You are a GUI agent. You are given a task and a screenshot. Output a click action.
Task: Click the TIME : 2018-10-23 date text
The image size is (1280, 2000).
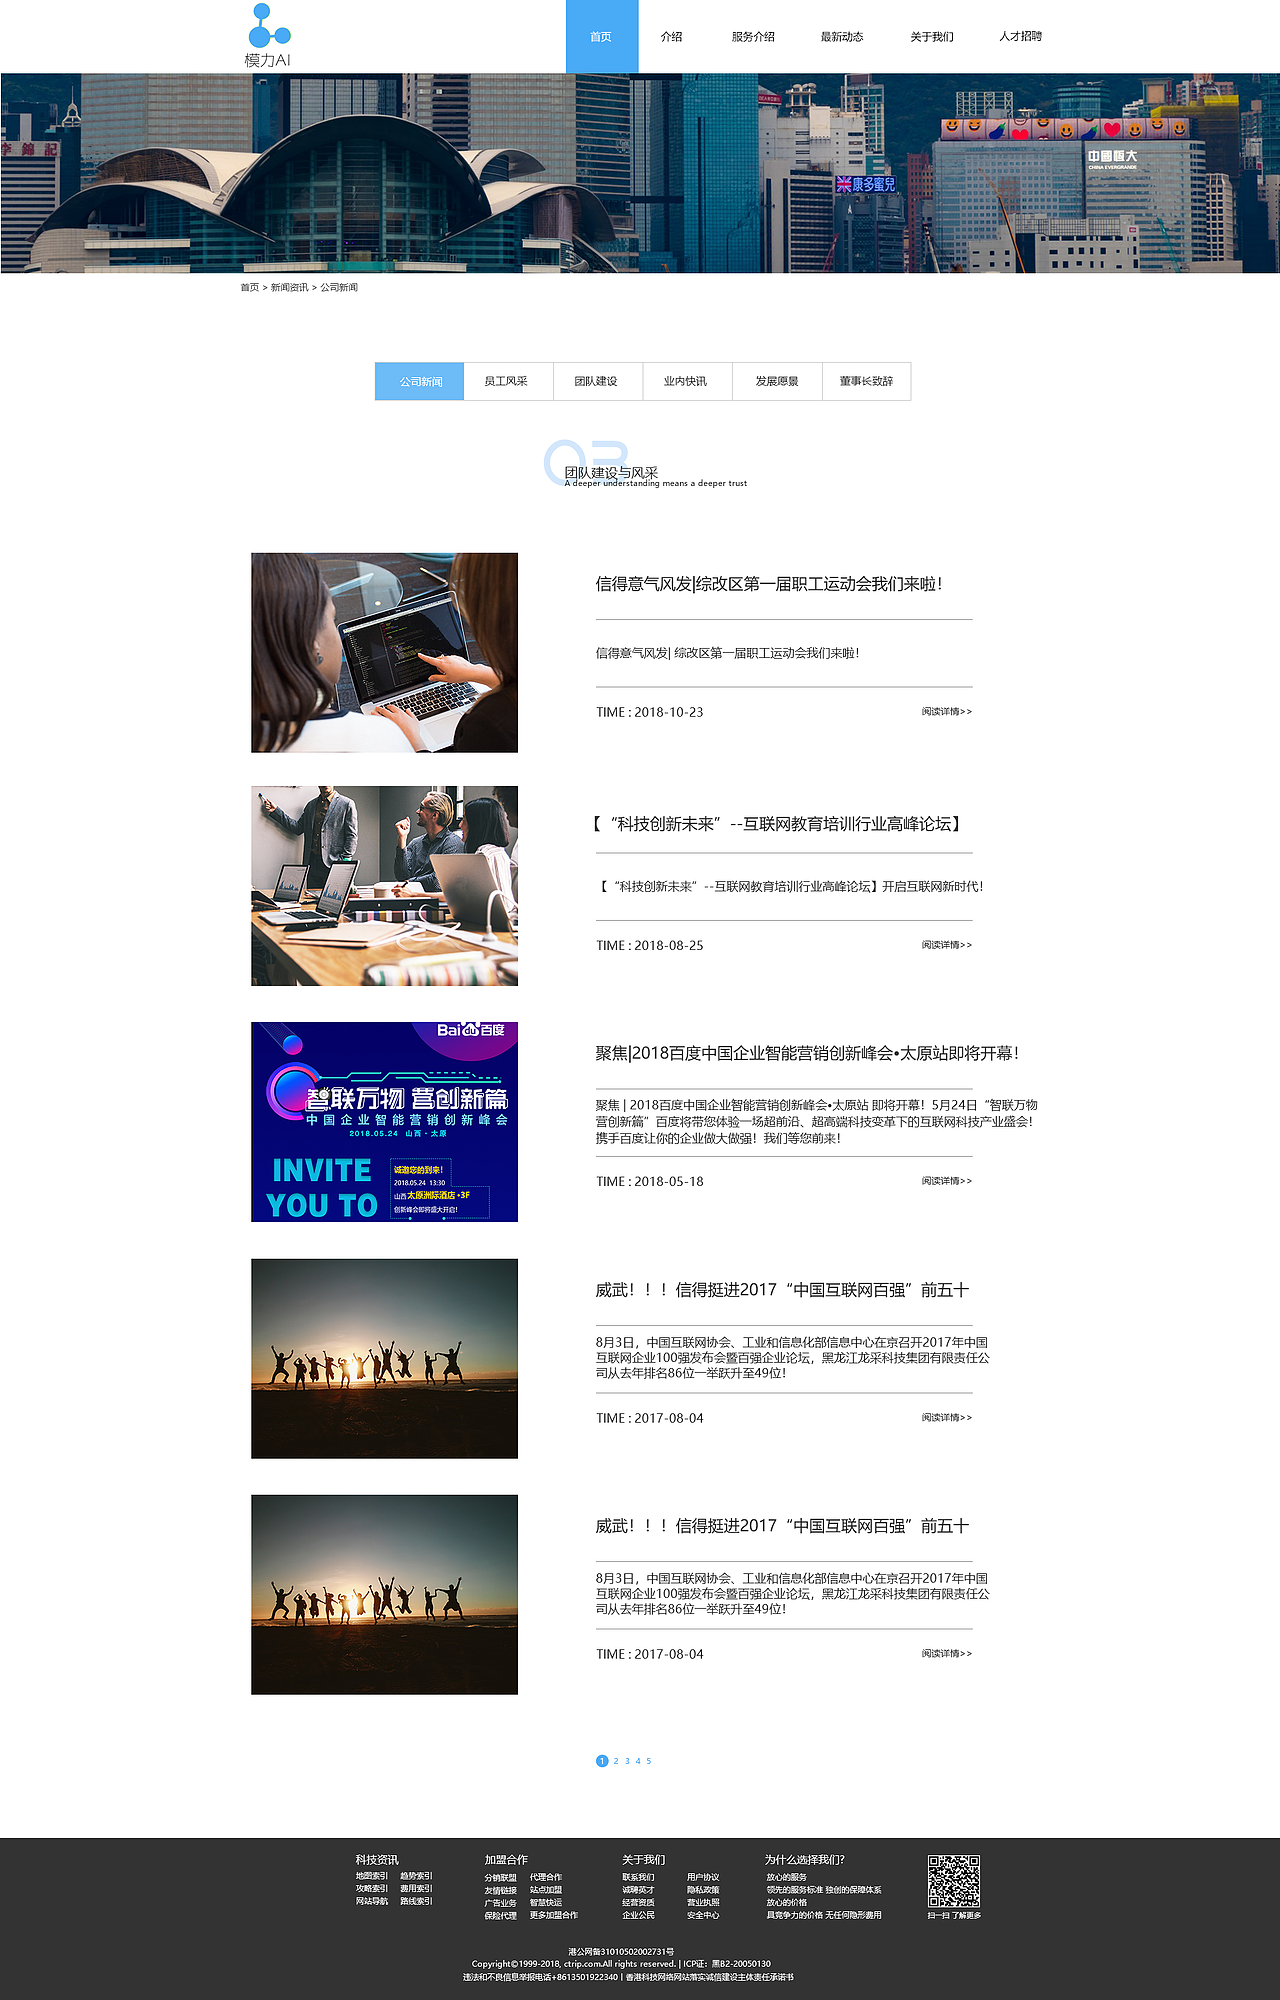pyautogui.click(x=650, y=713)
